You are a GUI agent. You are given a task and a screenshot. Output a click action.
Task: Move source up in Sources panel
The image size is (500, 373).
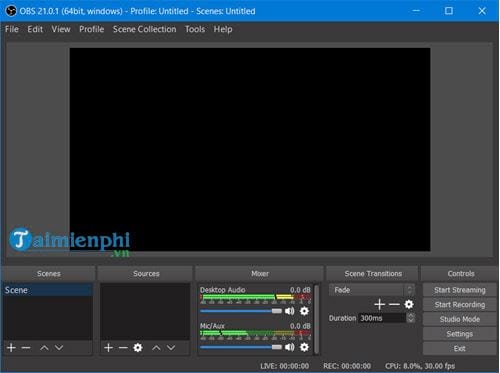[x=156, y=348]
